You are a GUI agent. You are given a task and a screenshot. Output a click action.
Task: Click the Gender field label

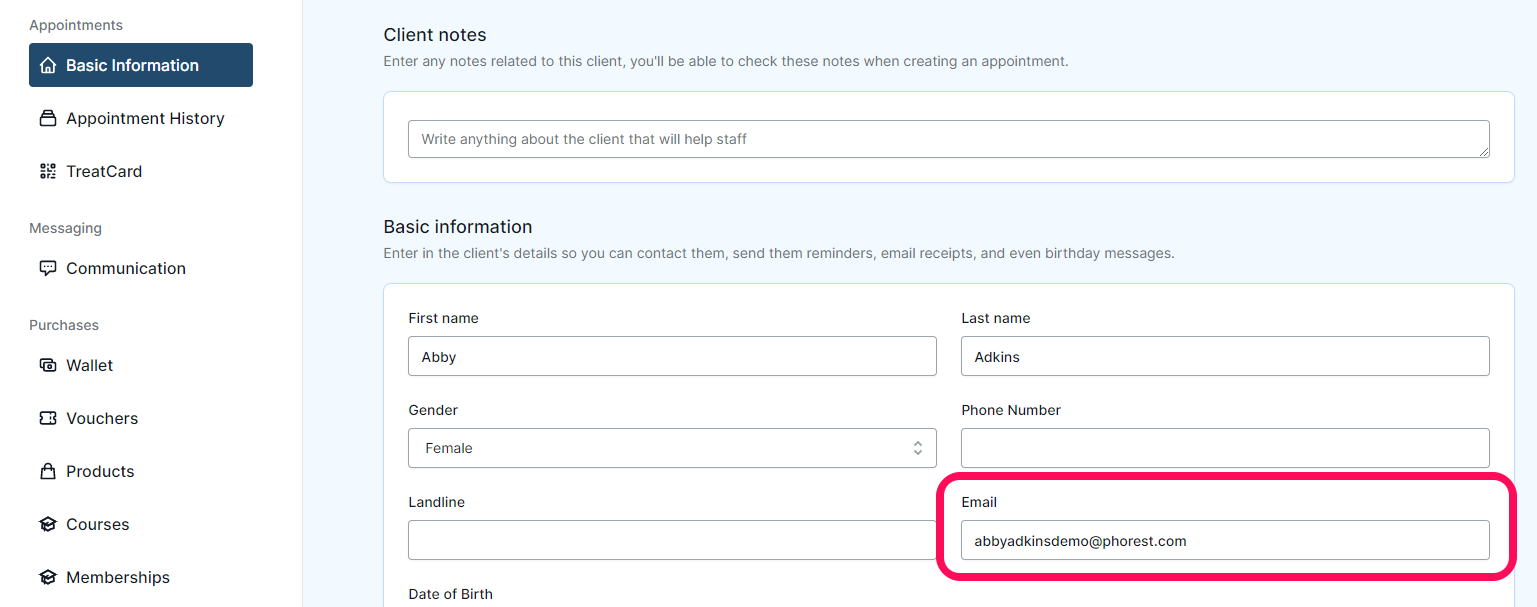tap(433, 410)
